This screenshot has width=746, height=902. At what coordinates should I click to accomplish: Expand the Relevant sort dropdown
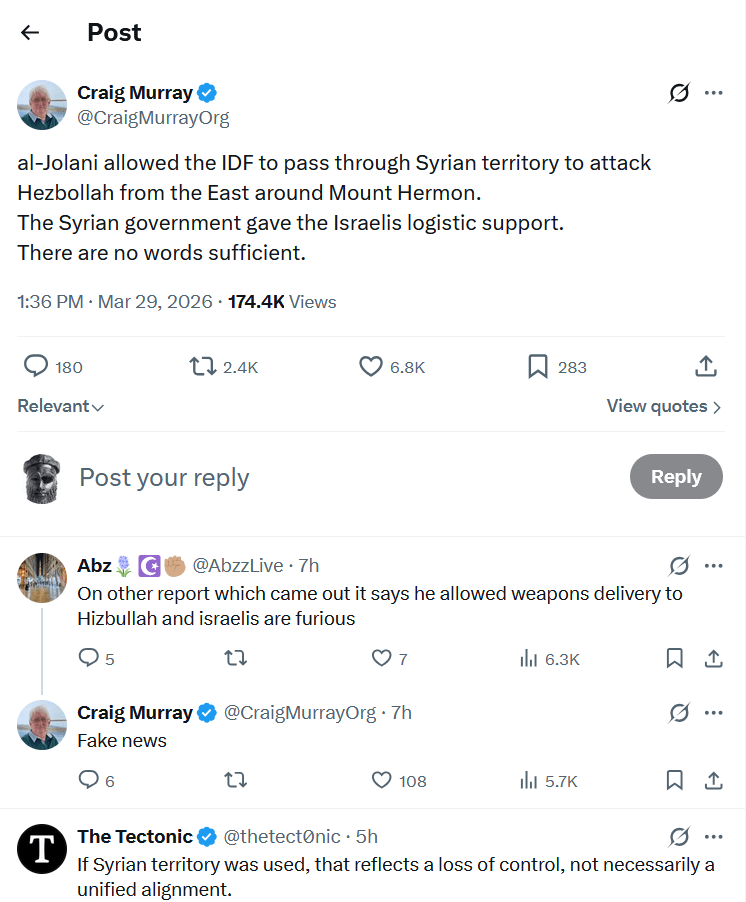coord(61,406)
